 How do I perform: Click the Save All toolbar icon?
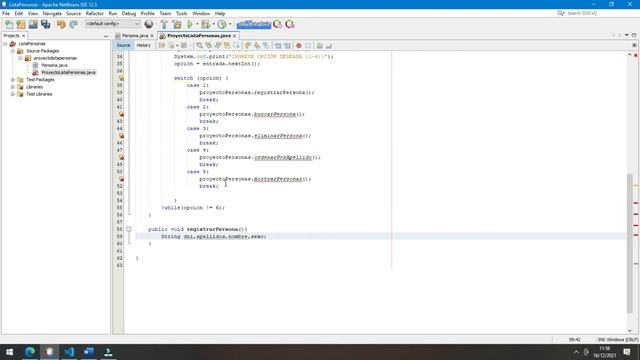[x=46, y=24]
